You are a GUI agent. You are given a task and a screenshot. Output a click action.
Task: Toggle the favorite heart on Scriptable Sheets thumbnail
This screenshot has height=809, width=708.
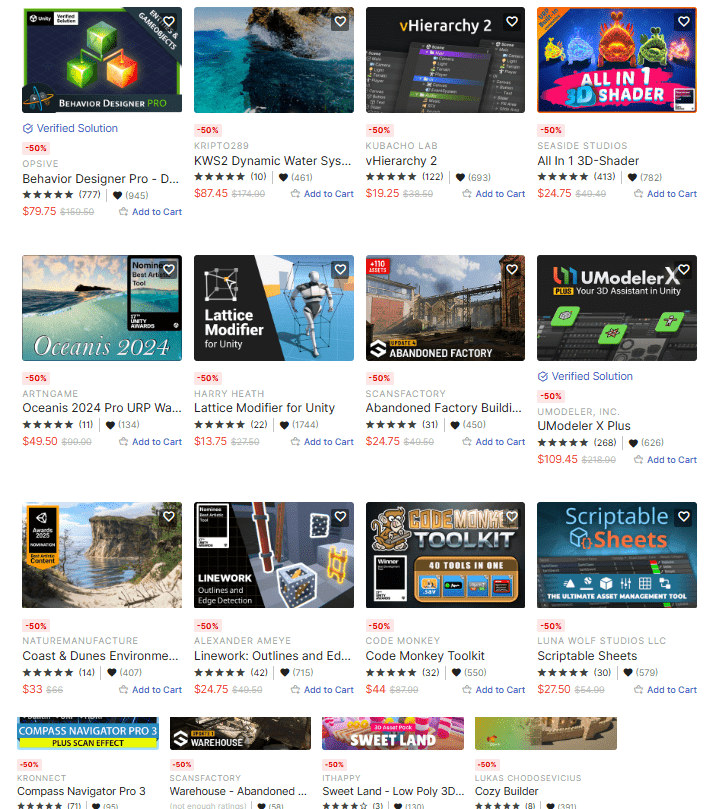(684, 516)
